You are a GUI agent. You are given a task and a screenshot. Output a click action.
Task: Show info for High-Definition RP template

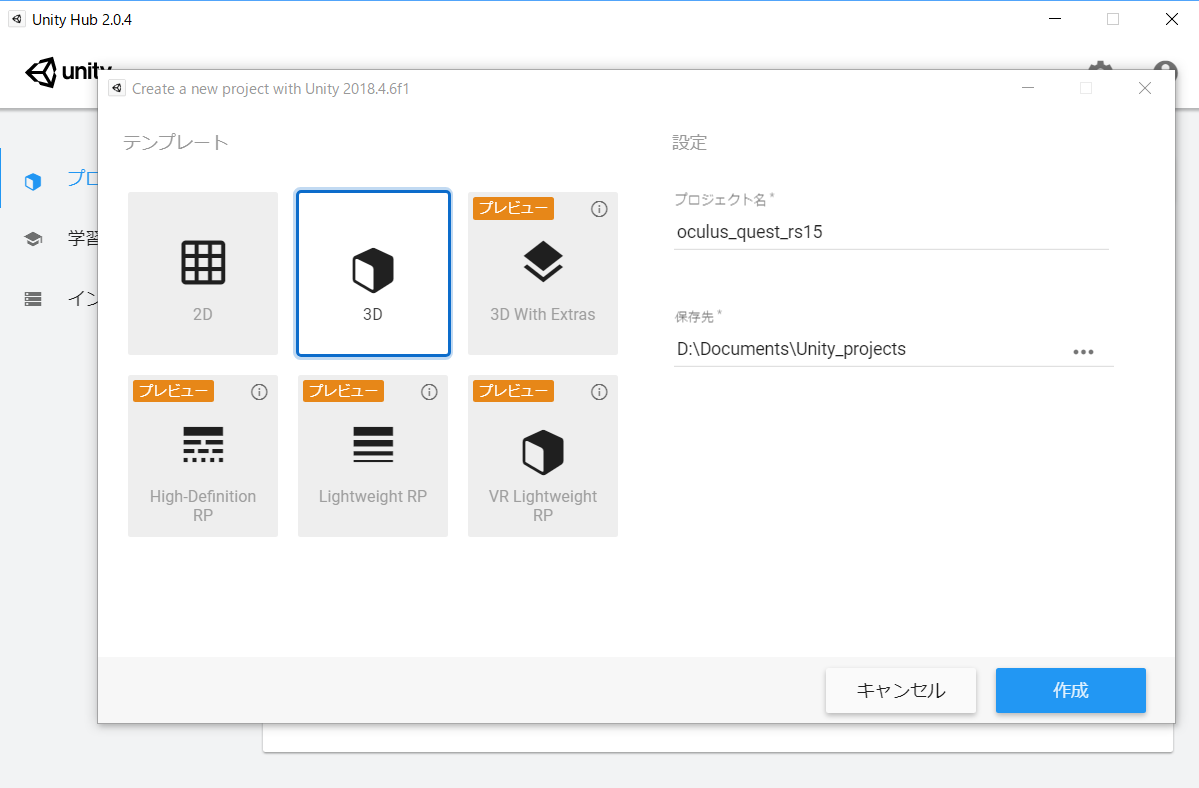coord(259,392)
